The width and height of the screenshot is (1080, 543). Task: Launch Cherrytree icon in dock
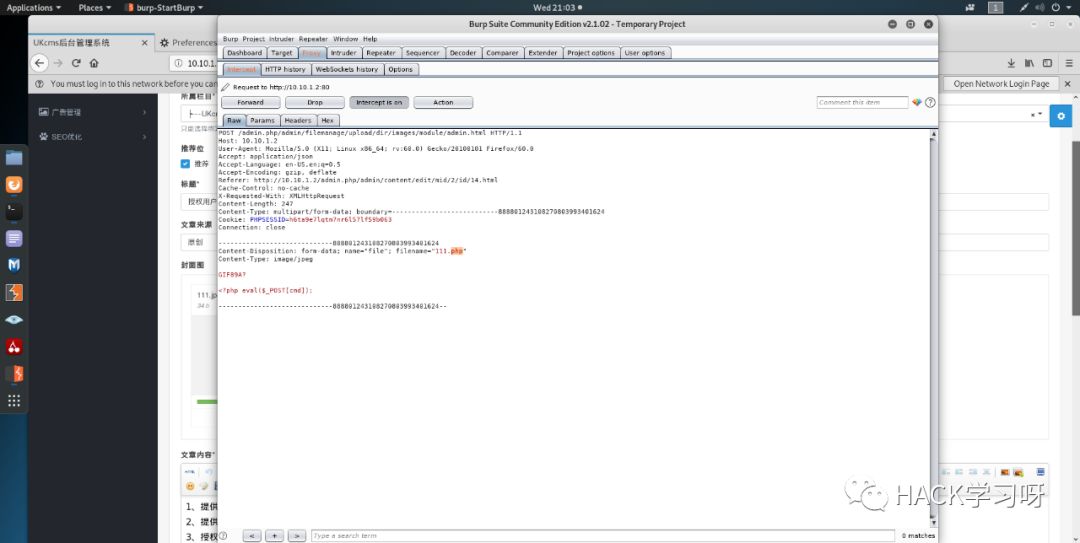coord(14,347)
